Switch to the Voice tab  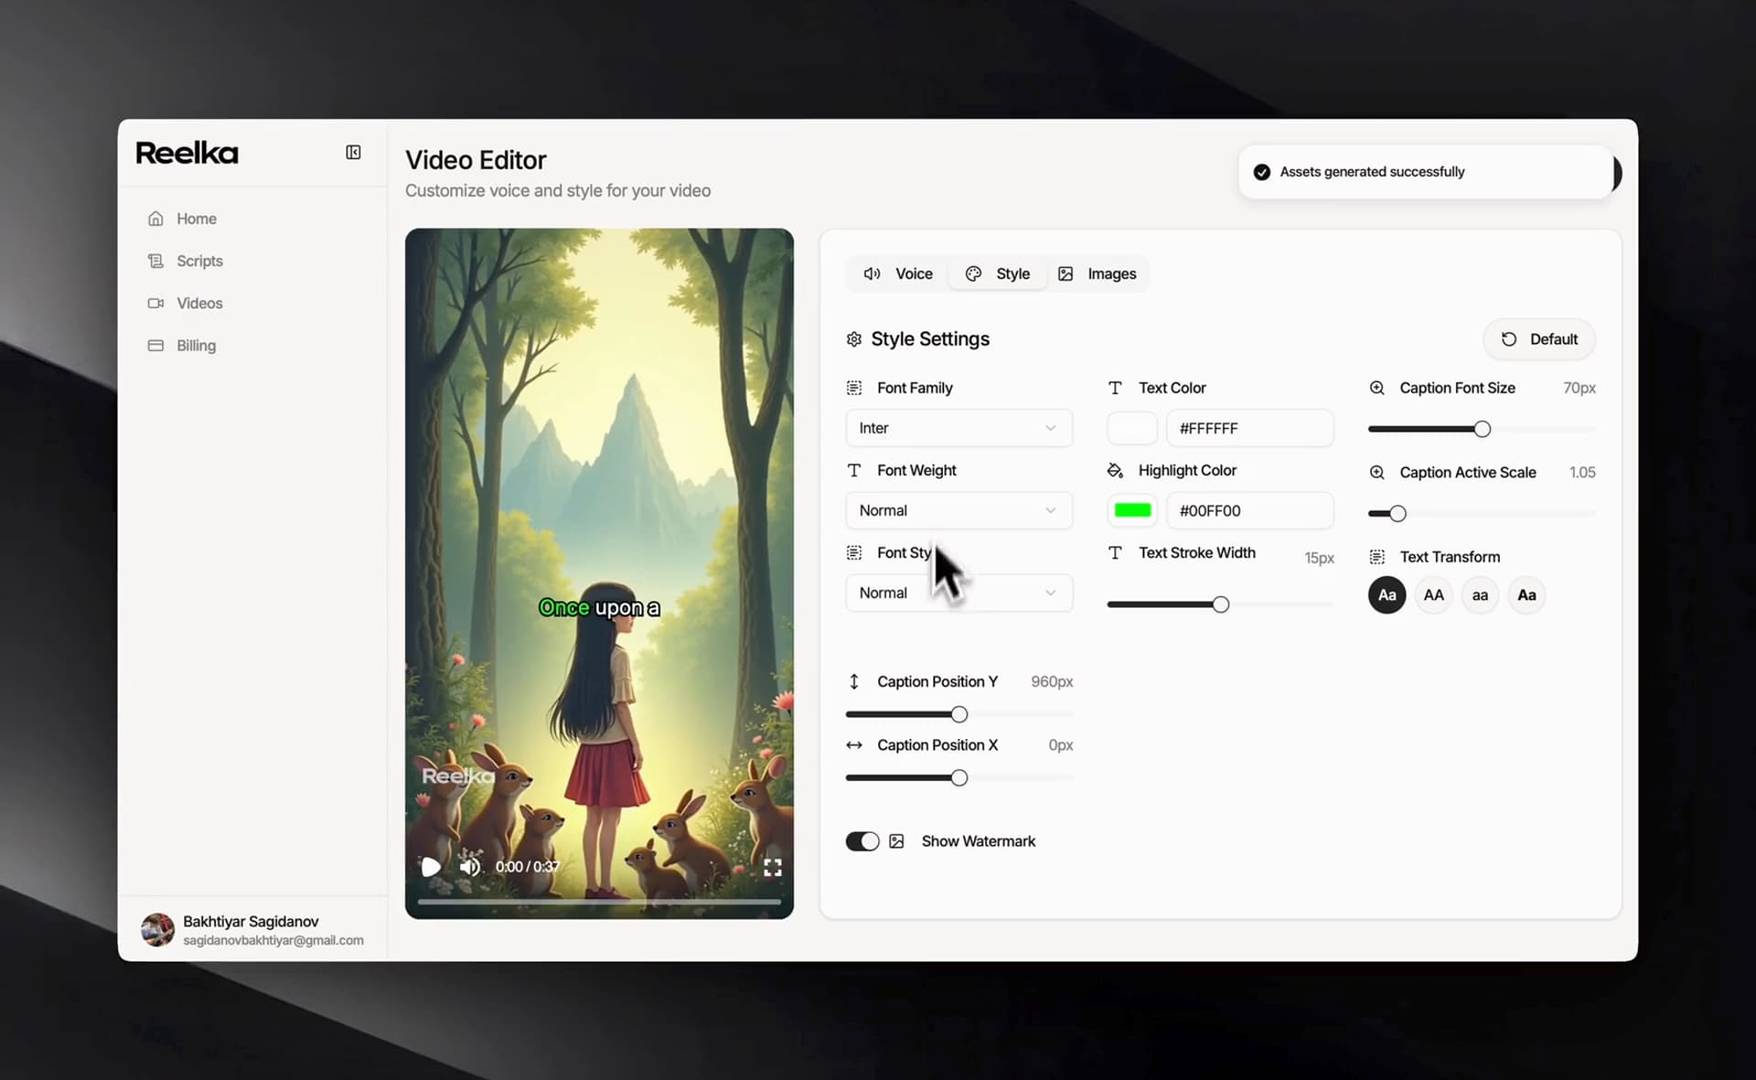click(898, 274)
